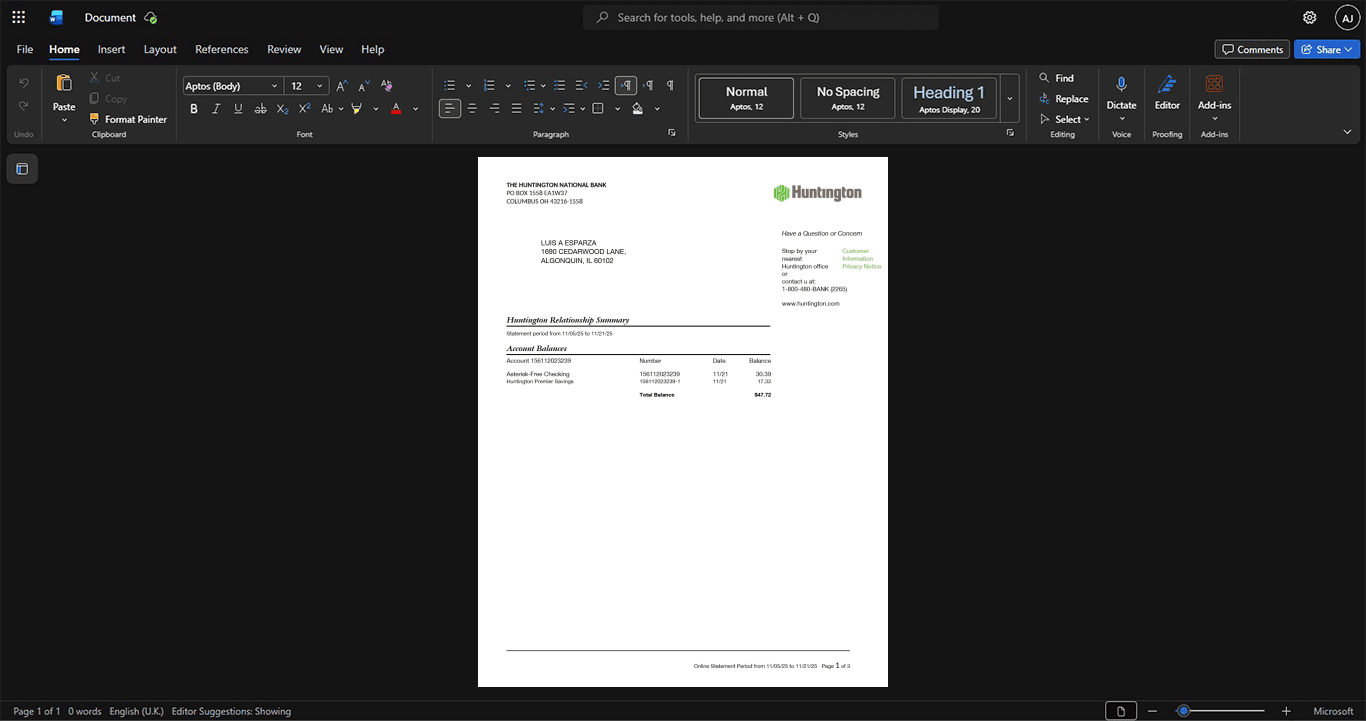Expand Paste options arrow

(x=64, y=120)
